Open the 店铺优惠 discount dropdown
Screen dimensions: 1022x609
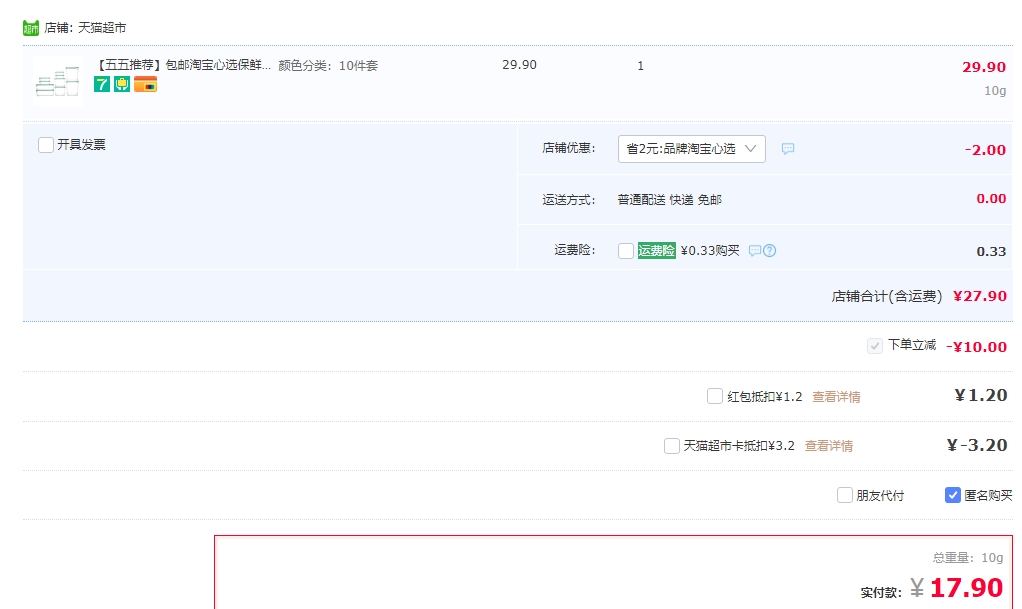(692, 149)
